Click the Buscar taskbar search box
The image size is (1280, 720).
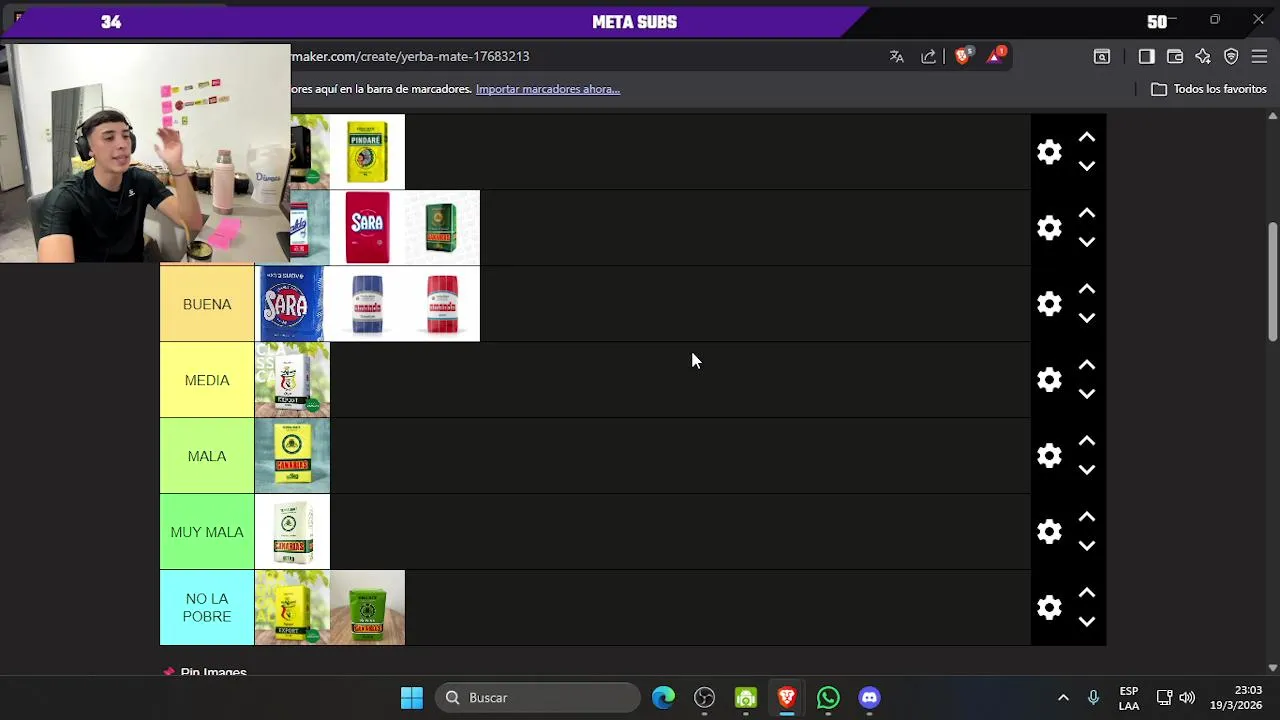538,698
